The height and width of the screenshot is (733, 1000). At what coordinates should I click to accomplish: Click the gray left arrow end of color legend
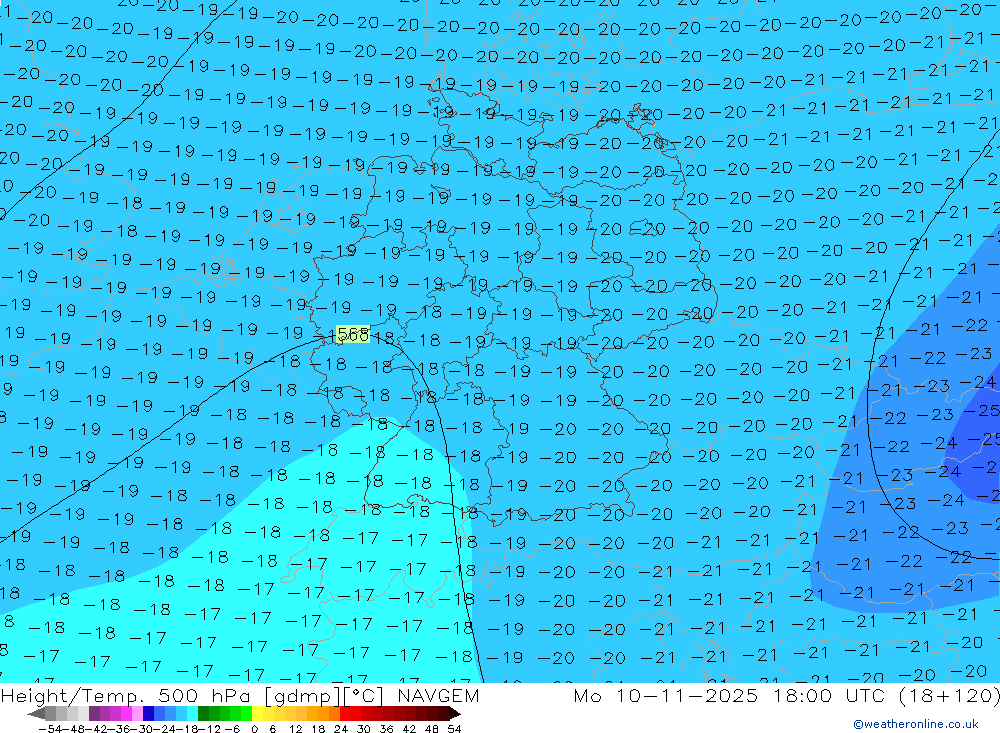pyautogui.click(x=36, y=714)
